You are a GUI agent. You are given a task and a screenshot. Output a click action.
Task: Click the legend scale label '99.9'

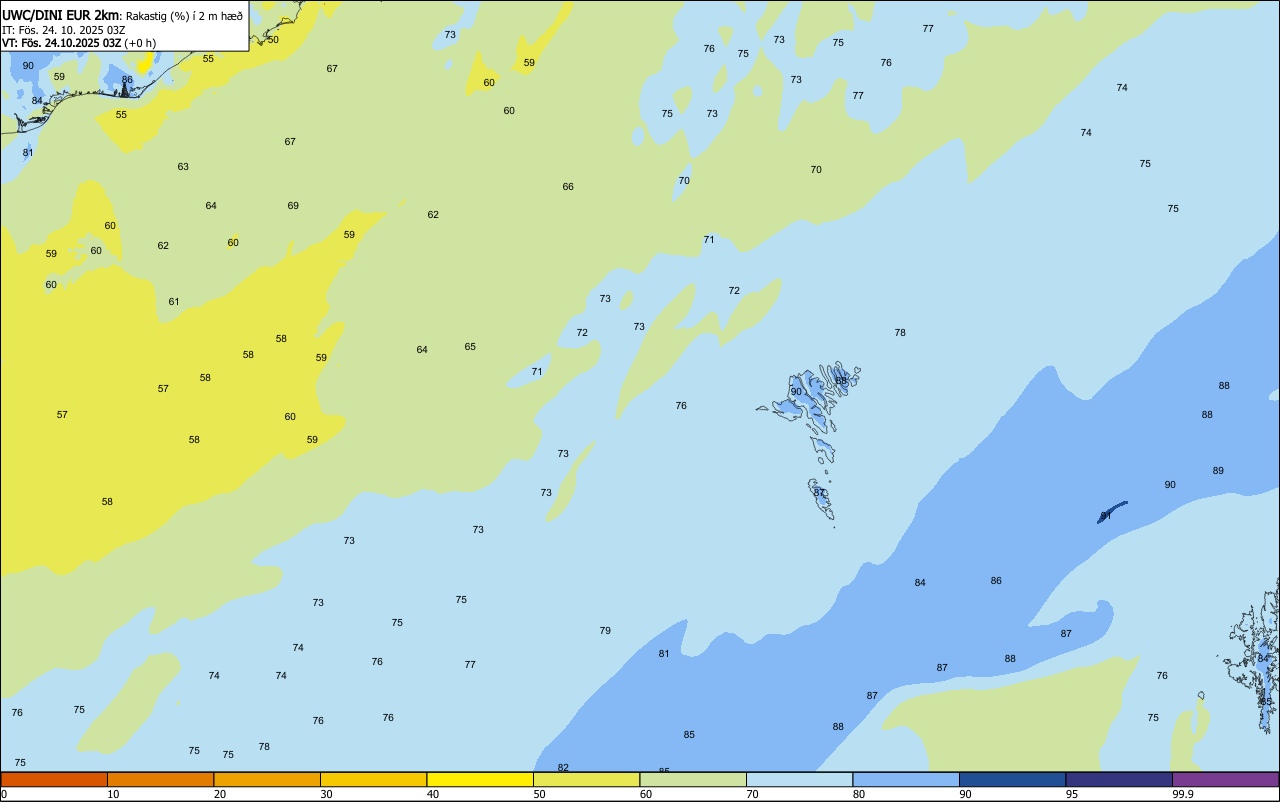coord(1183,794)
